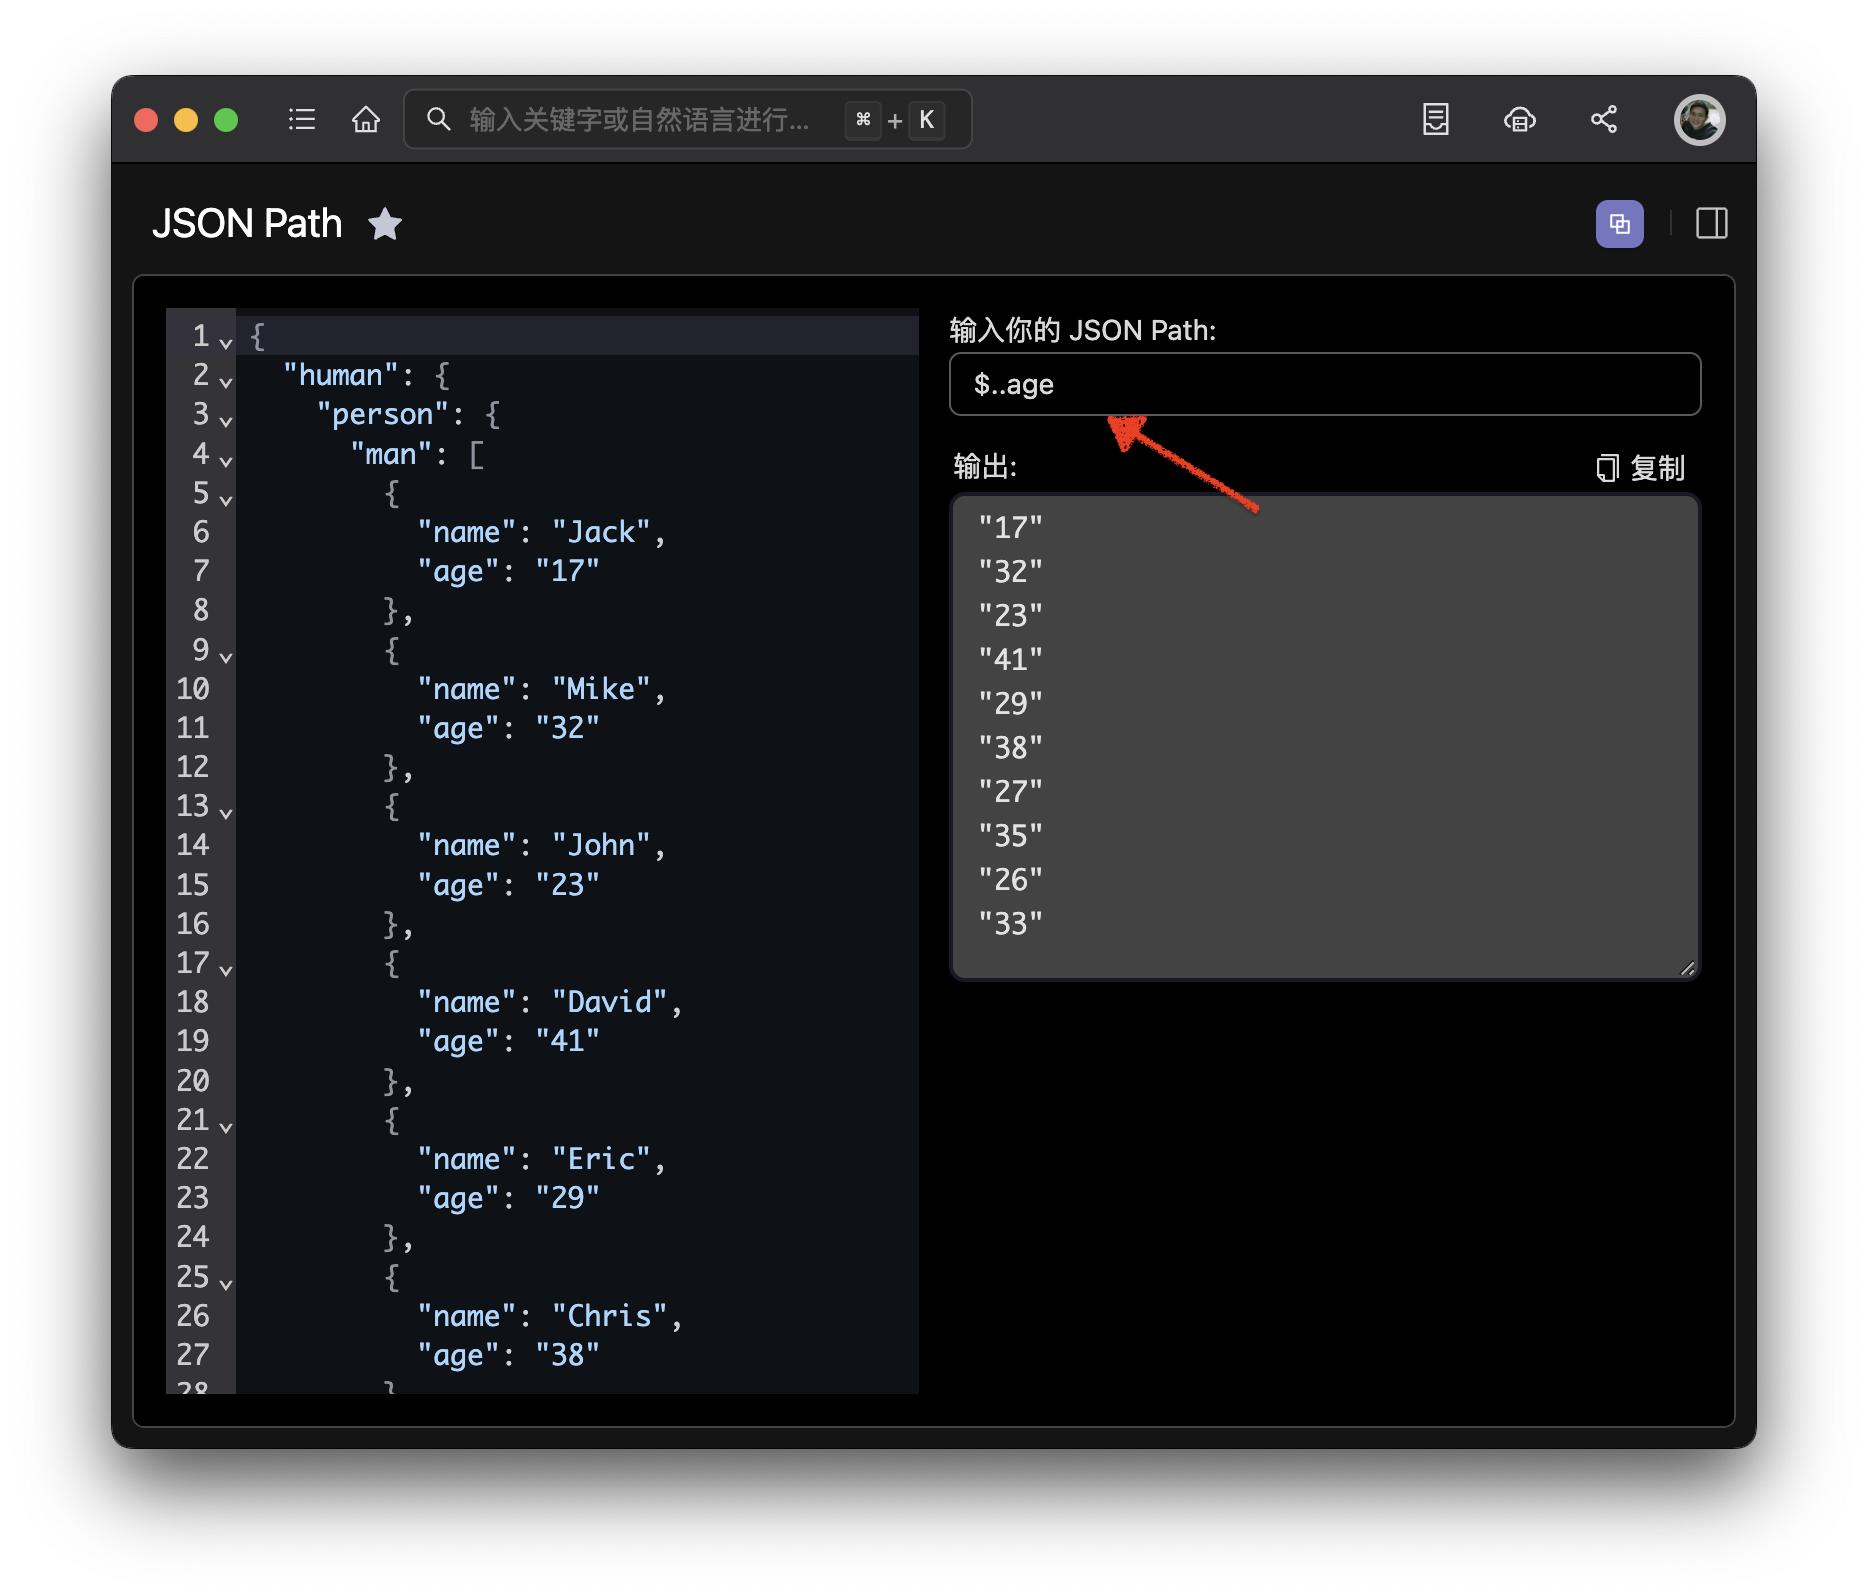Click the search magnifier icon
The width and height of the screenshot is (1868, 1596).
[x=438, y=120]
